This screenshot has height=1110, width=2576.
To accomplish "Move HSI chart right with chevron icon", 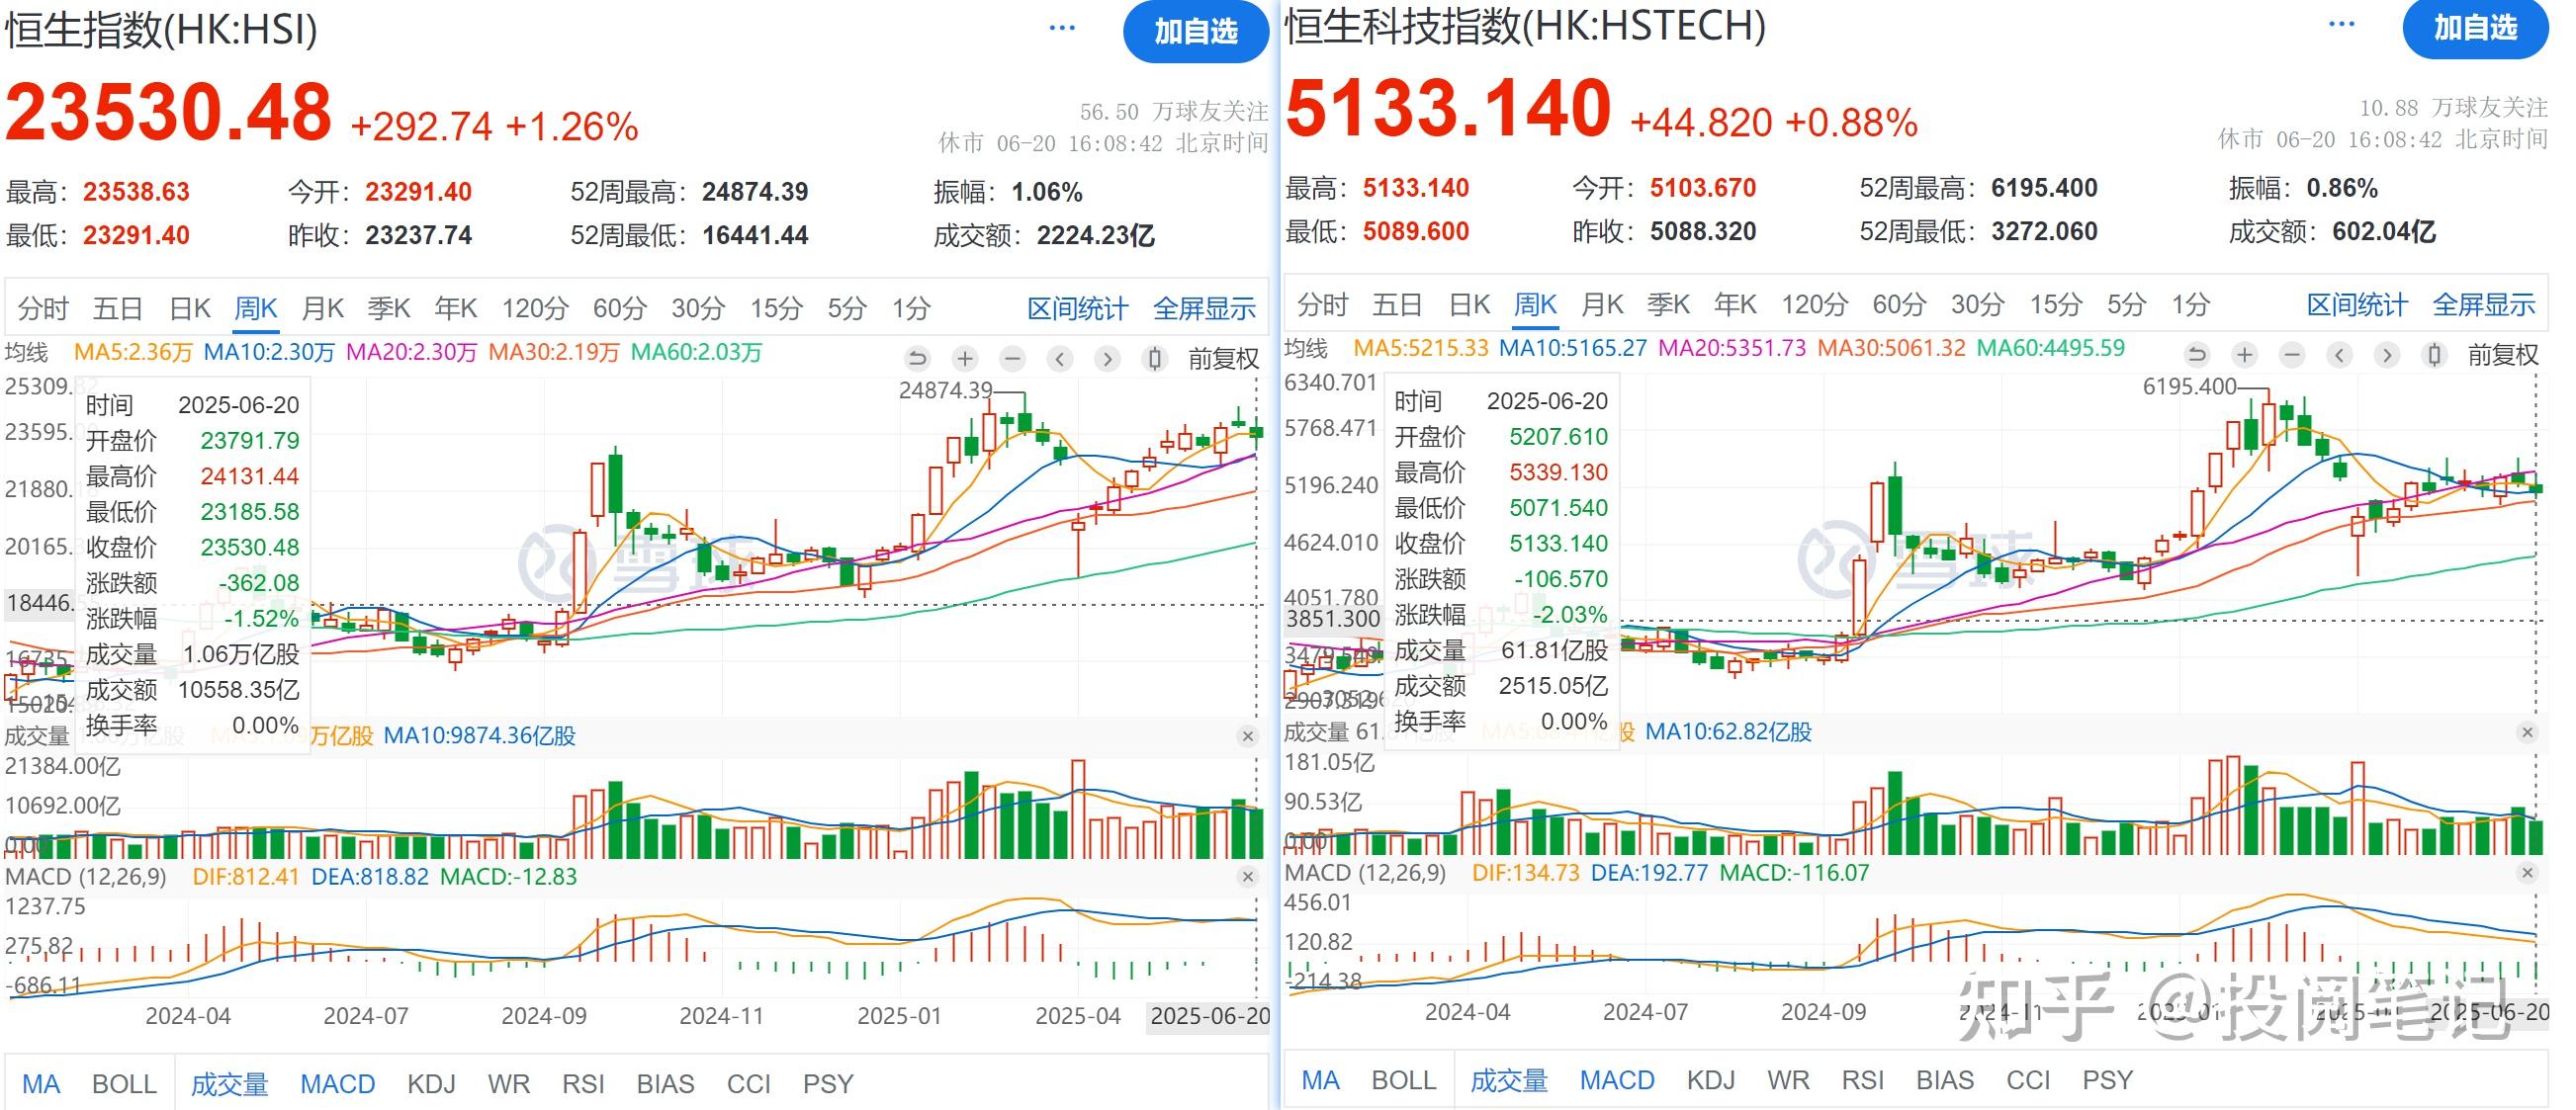I will click(1107, 358).
